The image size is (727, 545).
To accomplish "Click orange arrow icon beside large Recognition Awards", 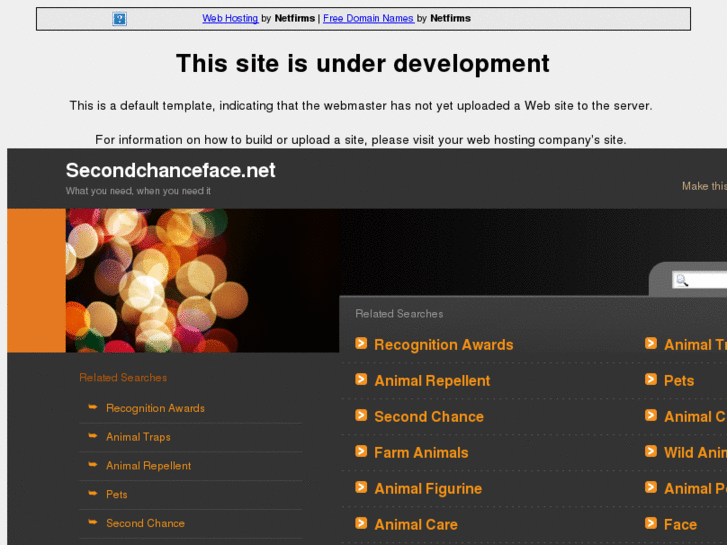I will point(361,343).
